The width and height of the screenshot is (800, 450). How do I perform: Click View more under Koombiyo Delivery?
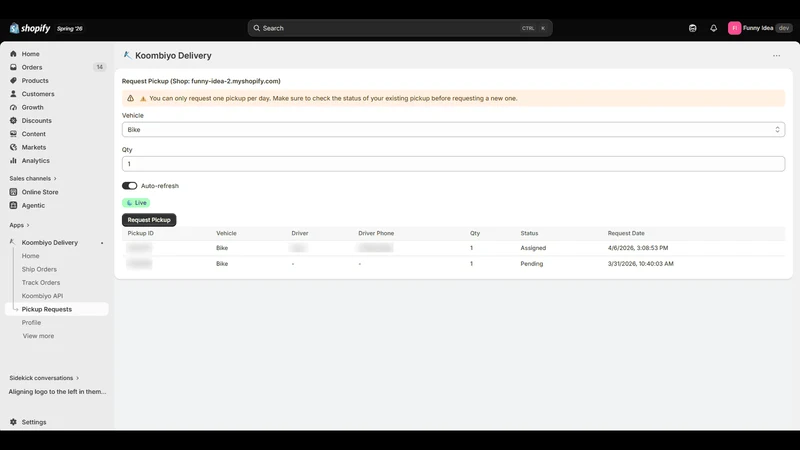pos(38,336)
